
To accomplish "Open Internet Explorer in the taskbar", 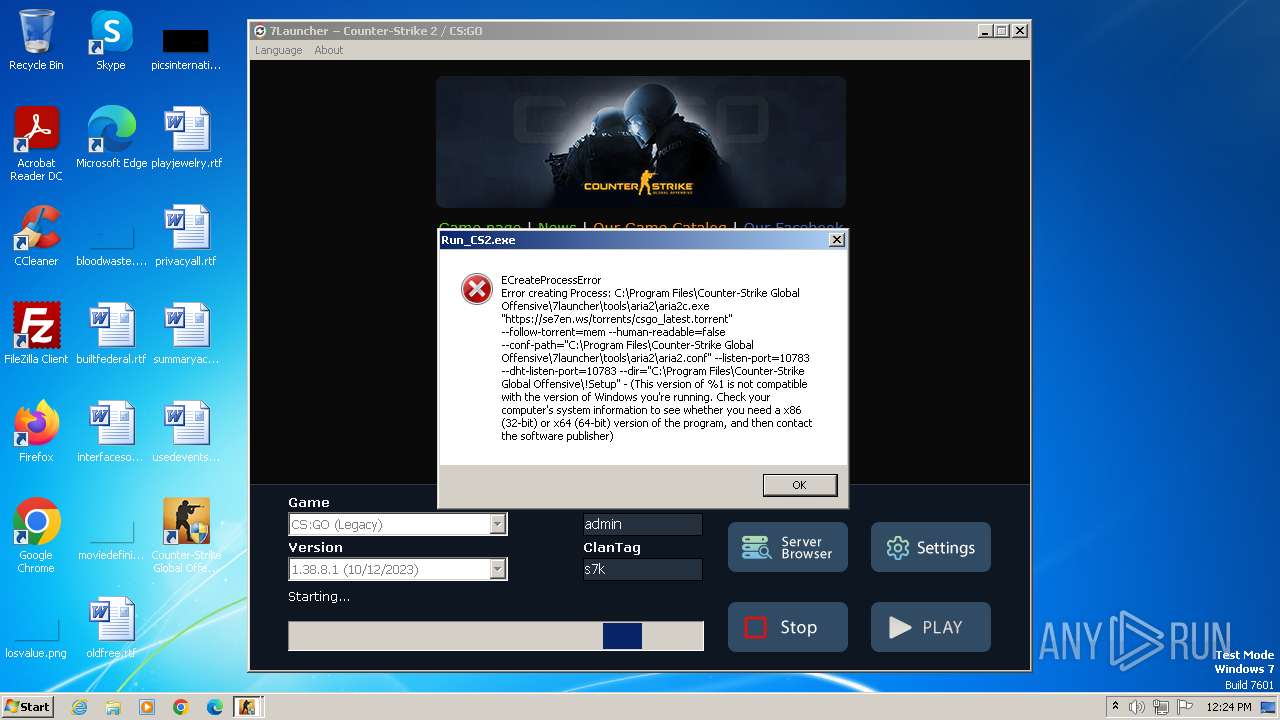I will pos(79,707).
